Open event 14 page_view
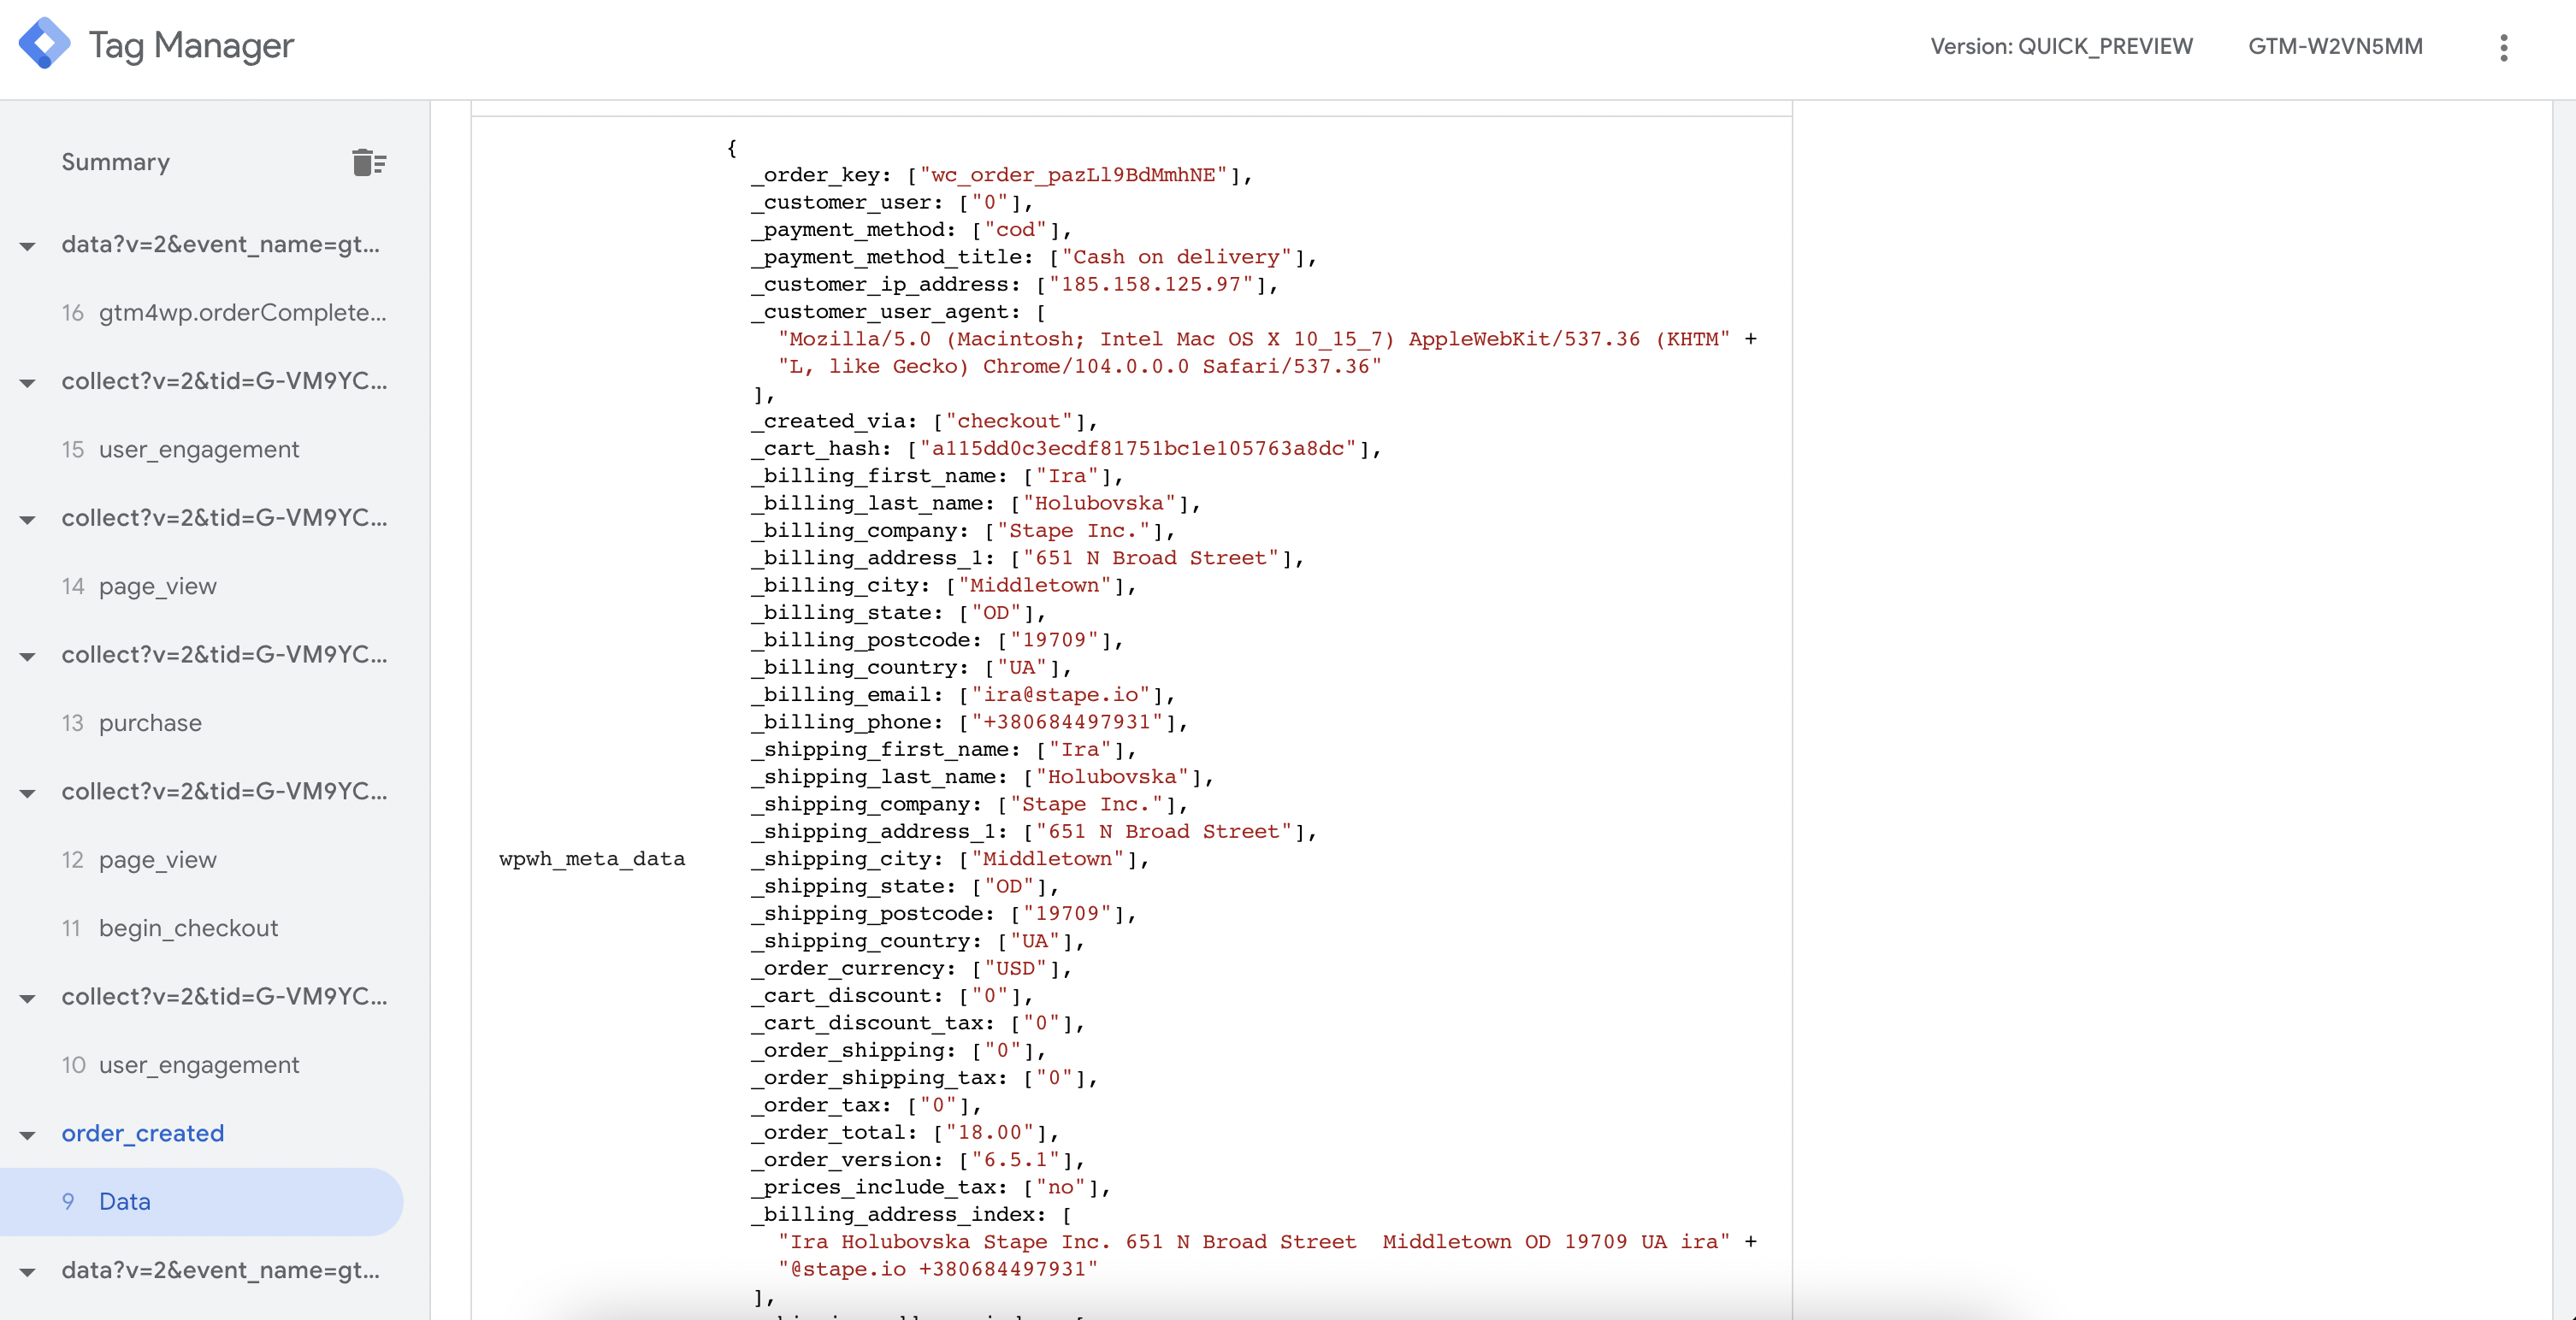Viewport: 2576px width, 1320px height. pos(139,587)
